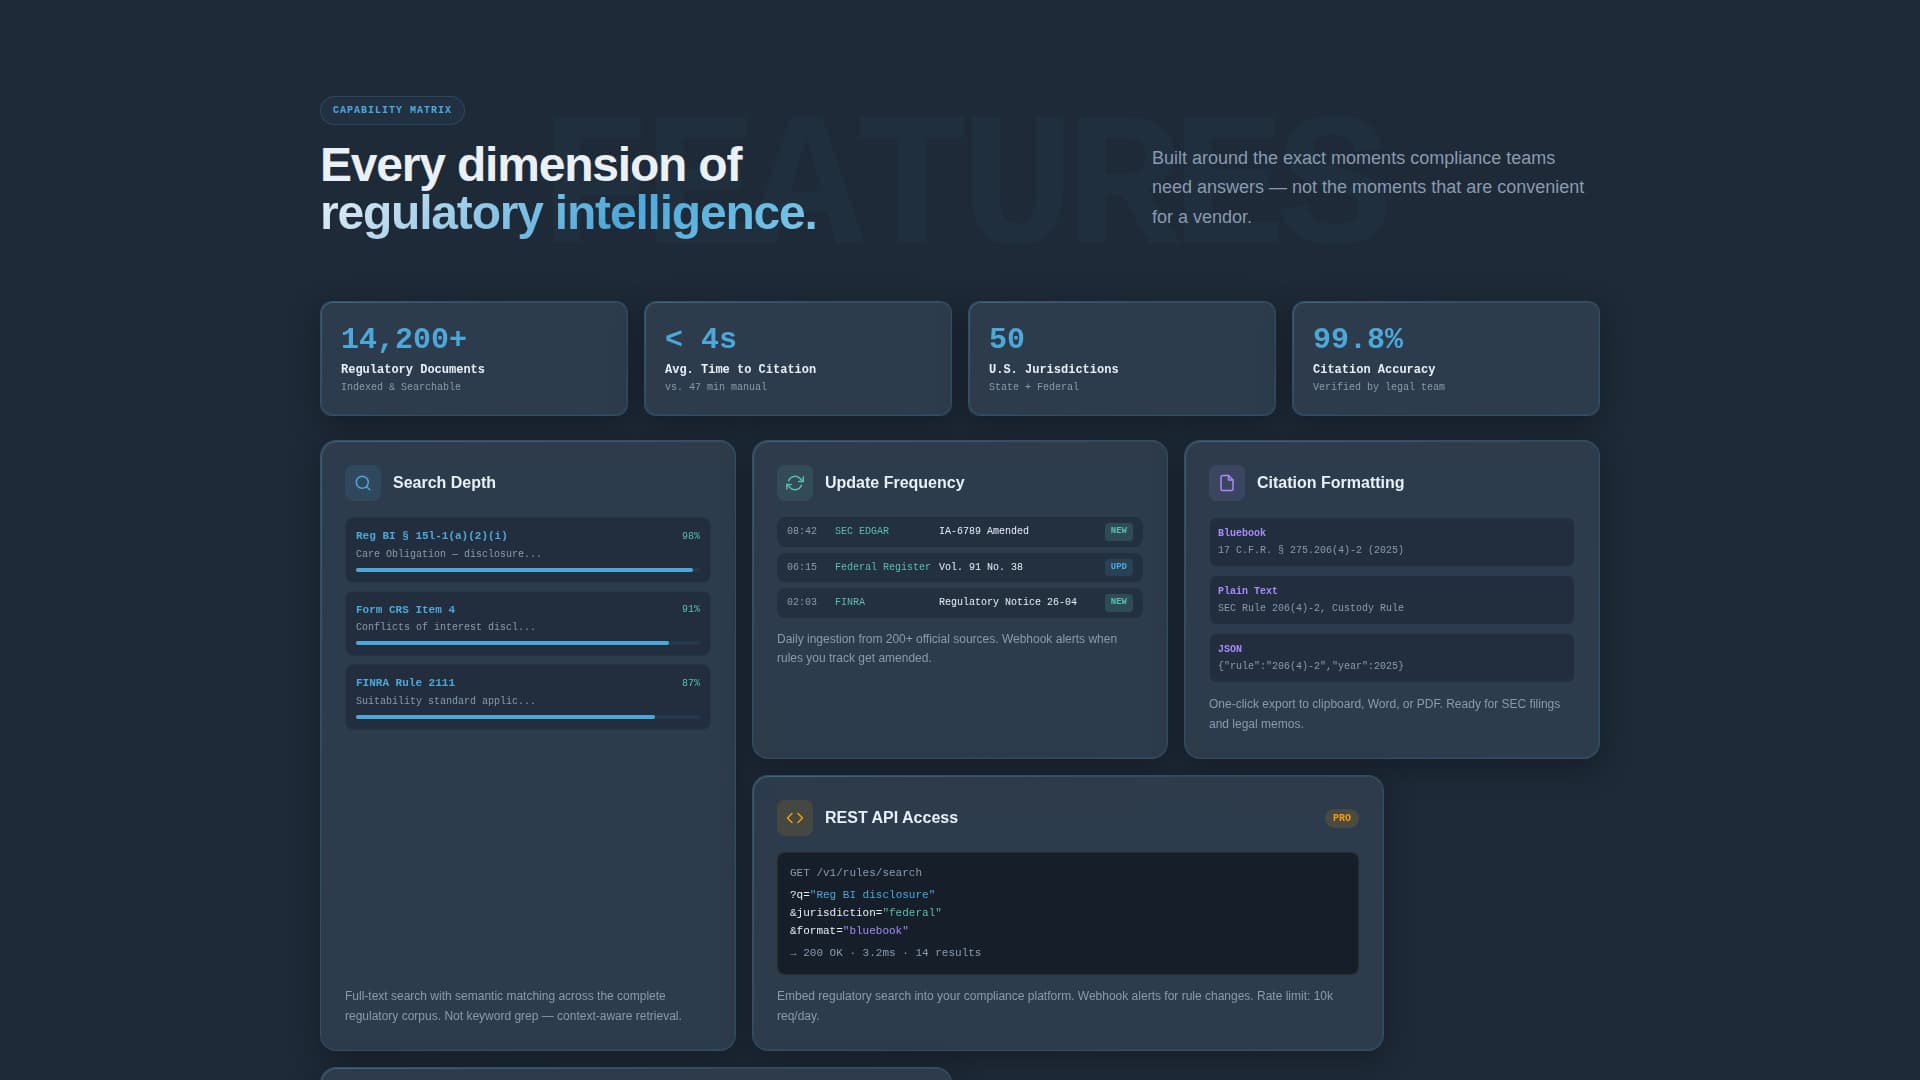The width and height of the screenshot is (1920, 1080).
Task: Click the REST API Access heading
Action: [x=891, y=818]
